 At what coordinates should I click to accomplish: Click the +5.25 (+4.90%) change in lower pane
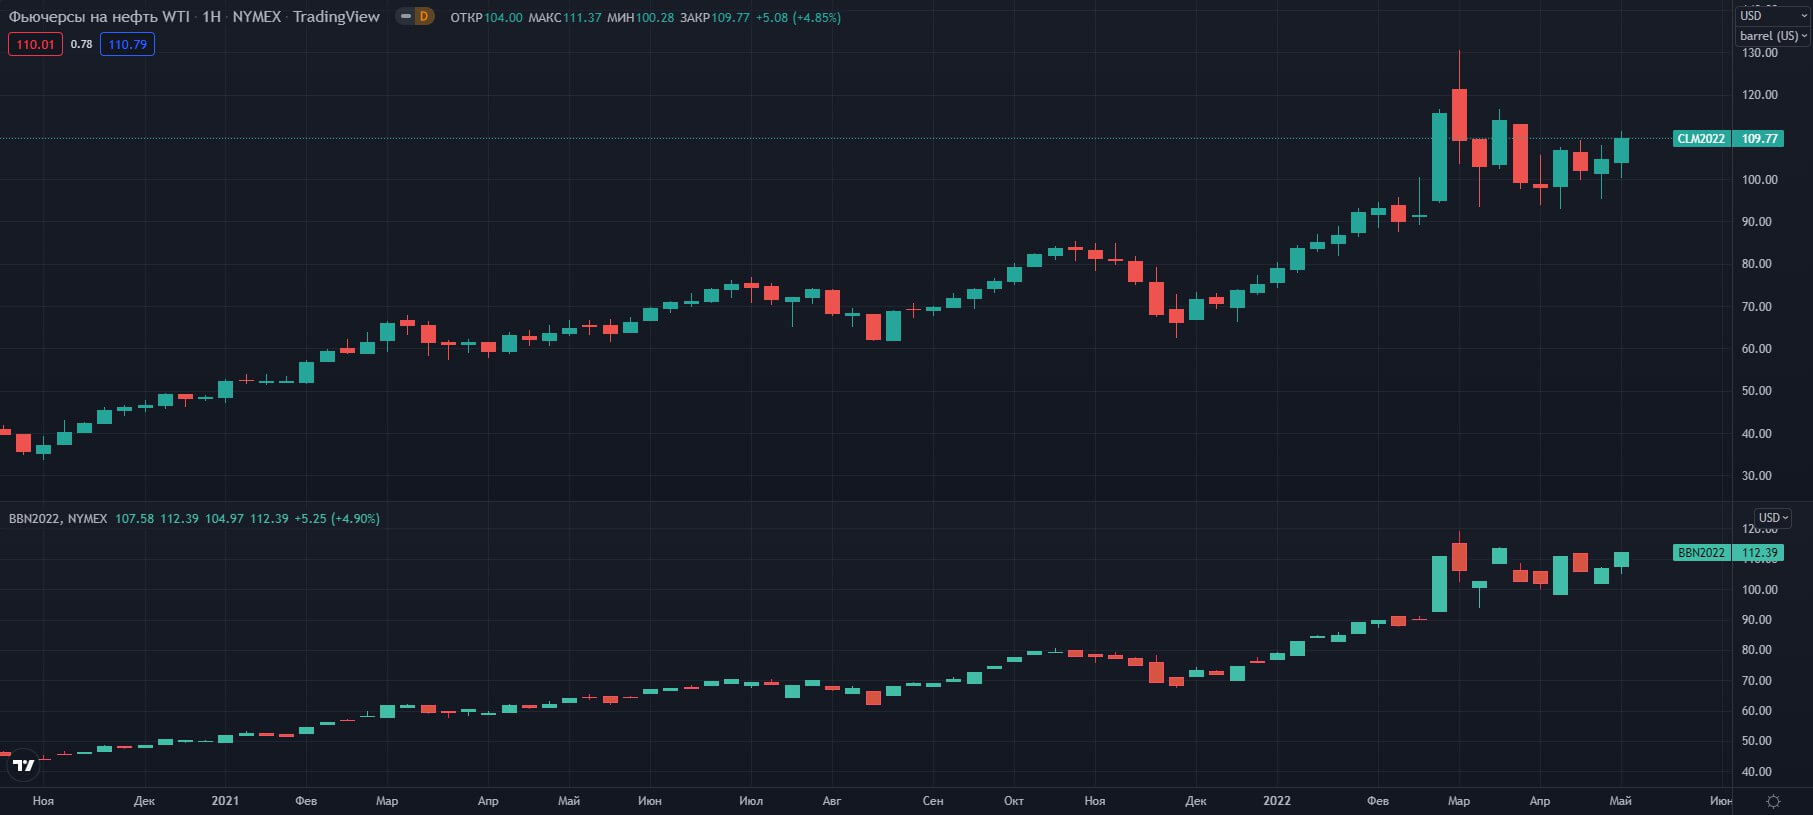click(x=337, y=518)
